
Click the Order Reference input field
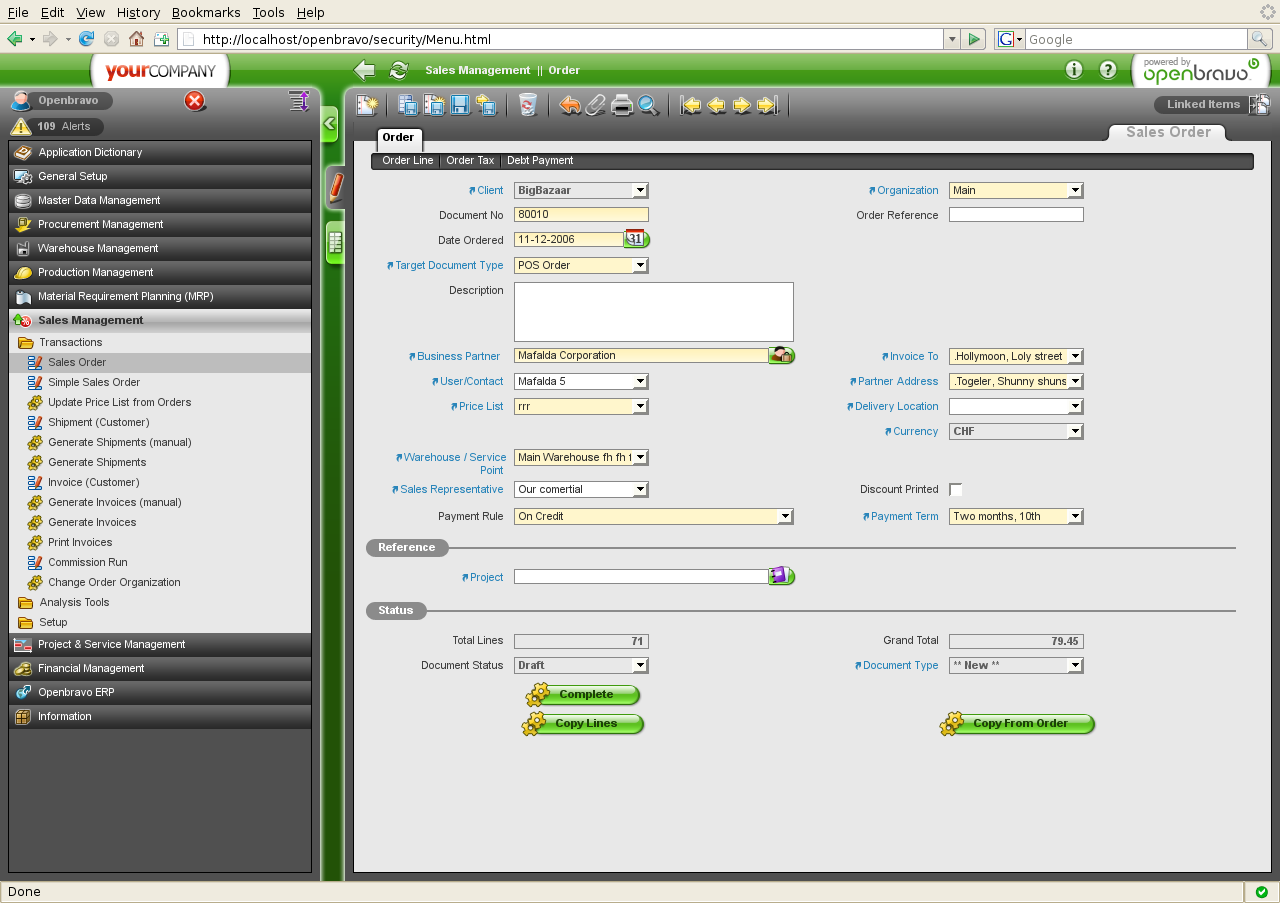1015,215
